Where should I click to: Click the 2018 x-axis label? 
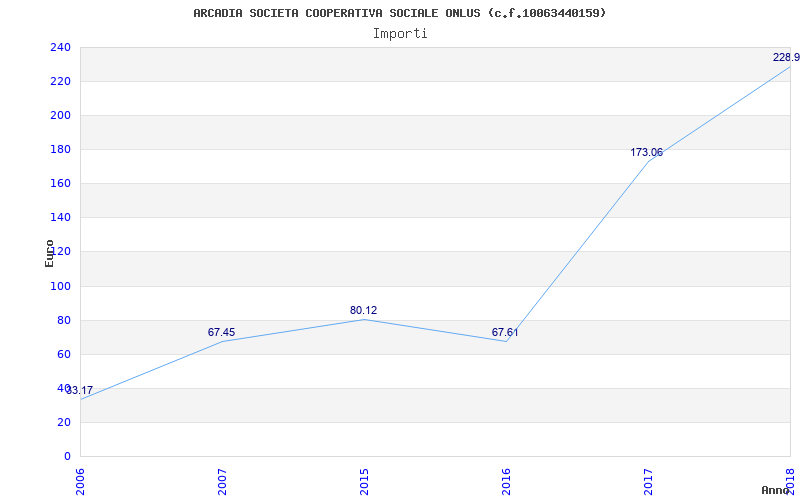click(x=790, y=482)
